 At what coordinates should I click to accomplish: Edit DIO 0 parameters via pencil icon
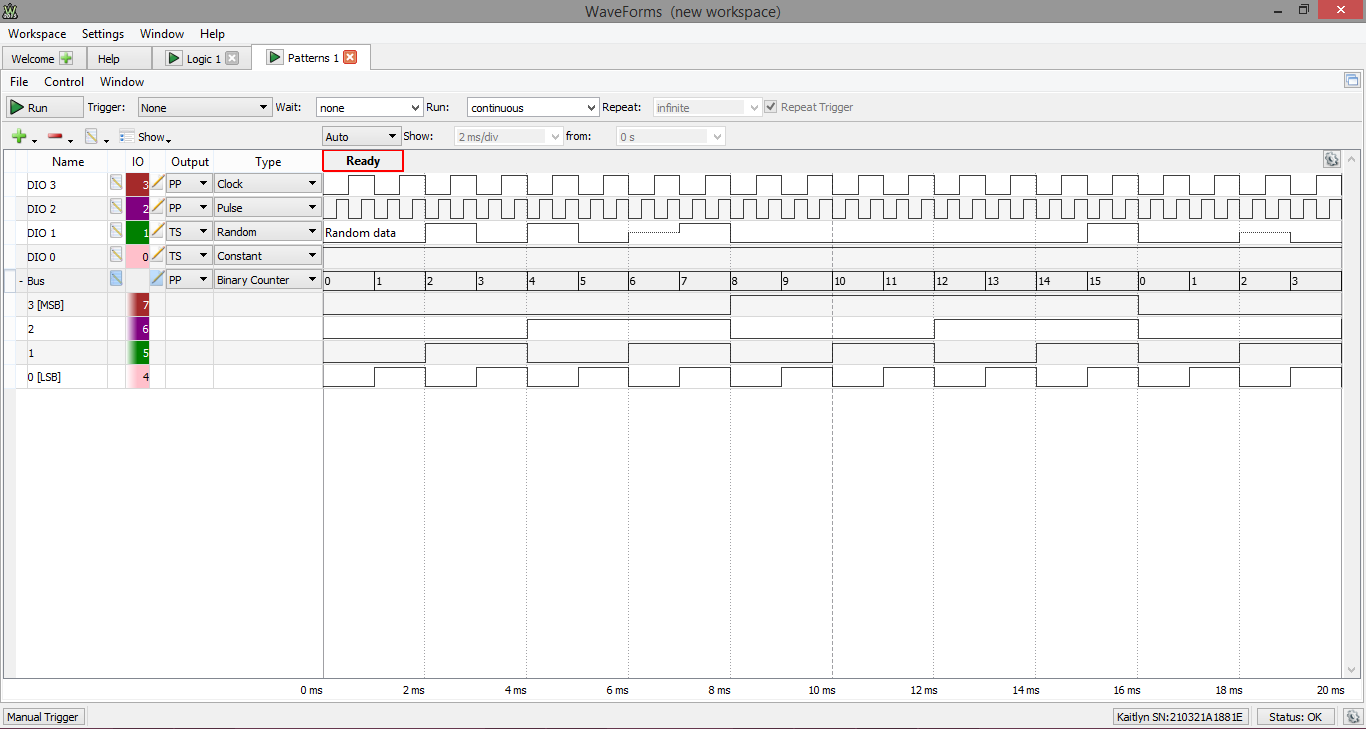157,256
